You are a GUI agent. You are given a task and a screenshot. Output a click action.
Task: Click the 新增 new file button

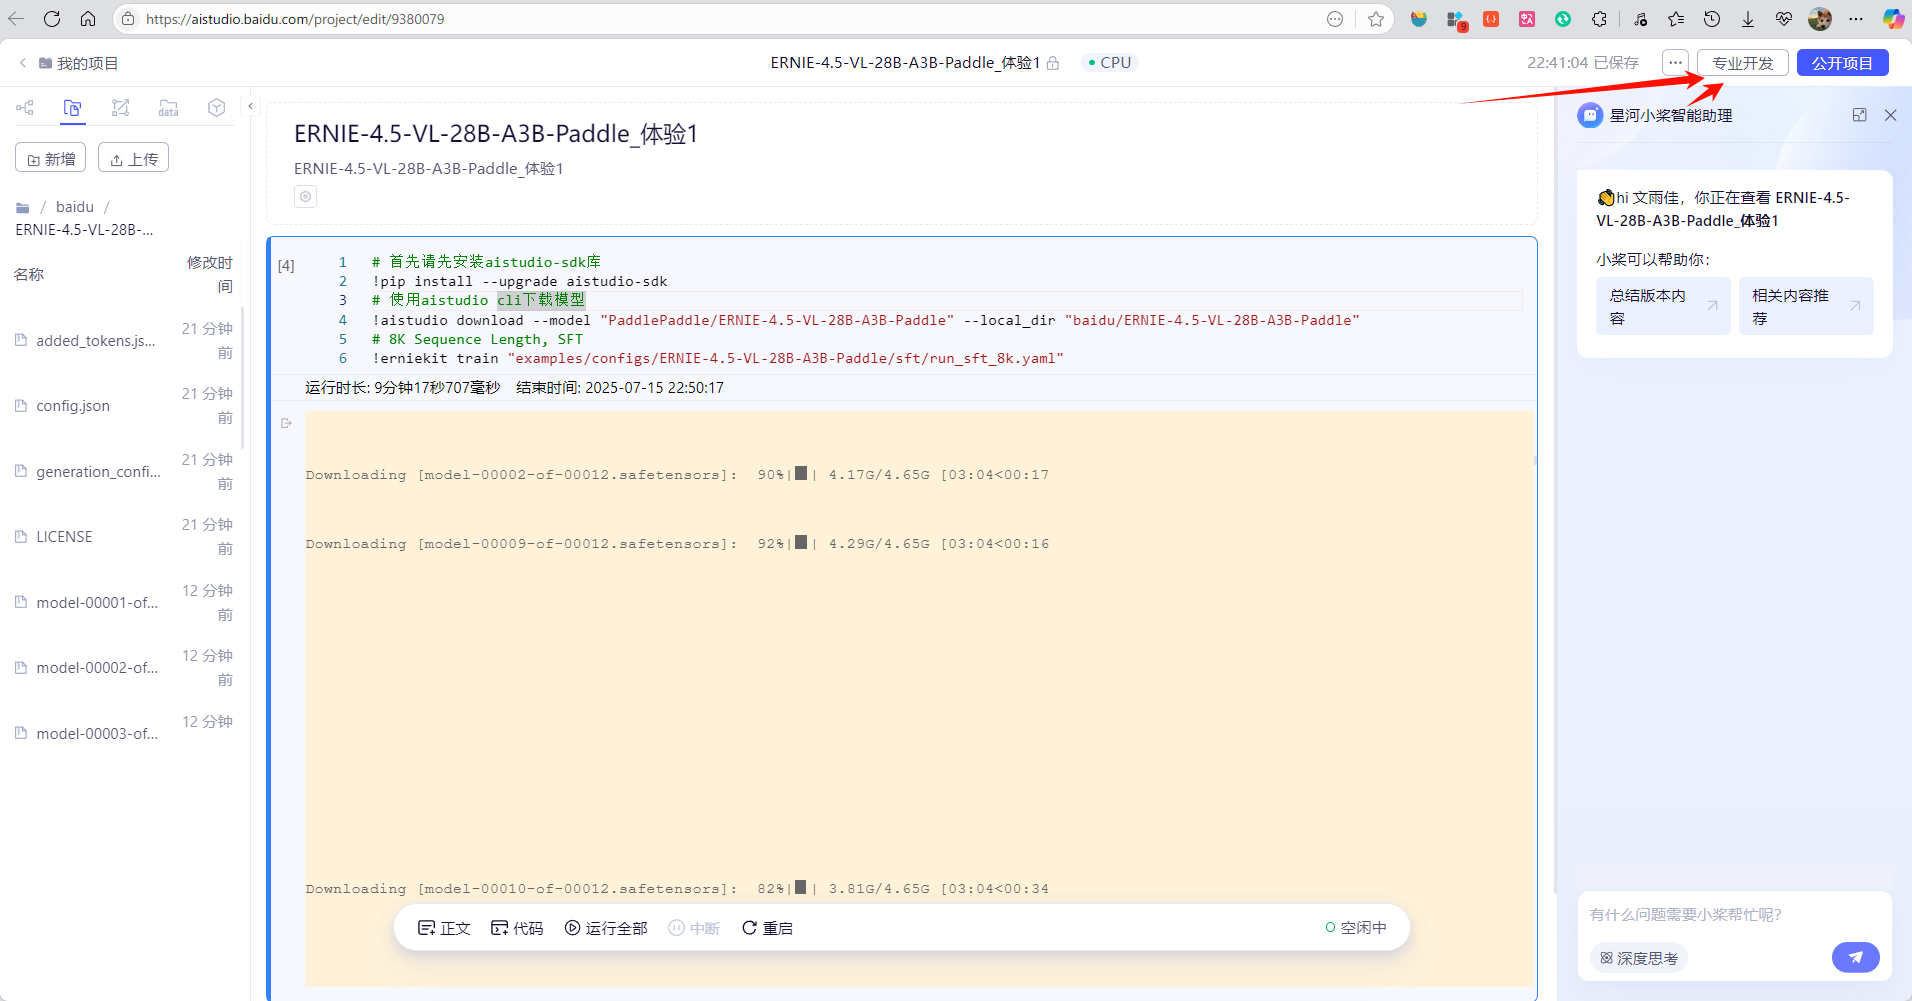pos(51,158)
